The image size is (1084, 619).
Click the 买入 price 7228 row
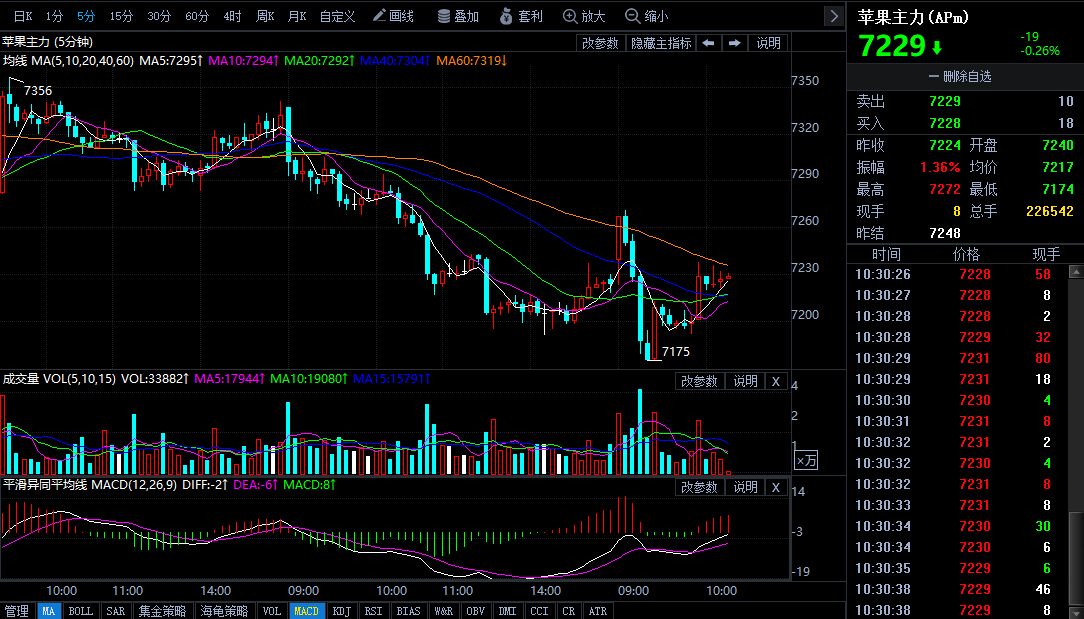[x=965, y=123]
